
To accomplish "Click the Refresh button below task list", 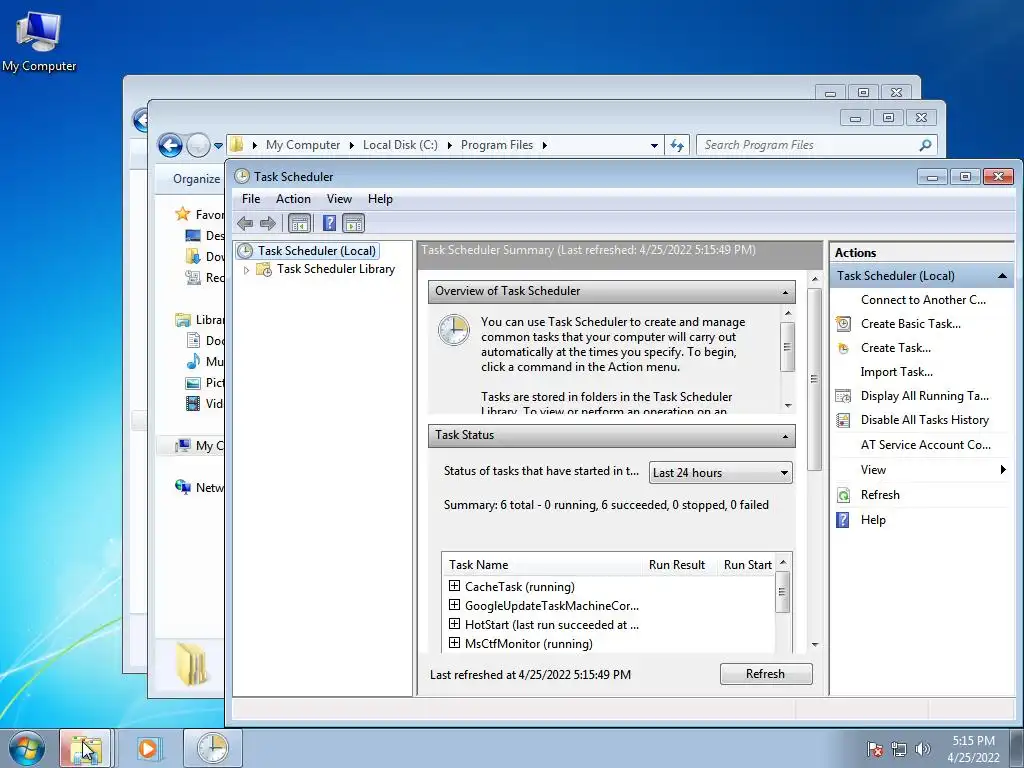I will (766, 674).
